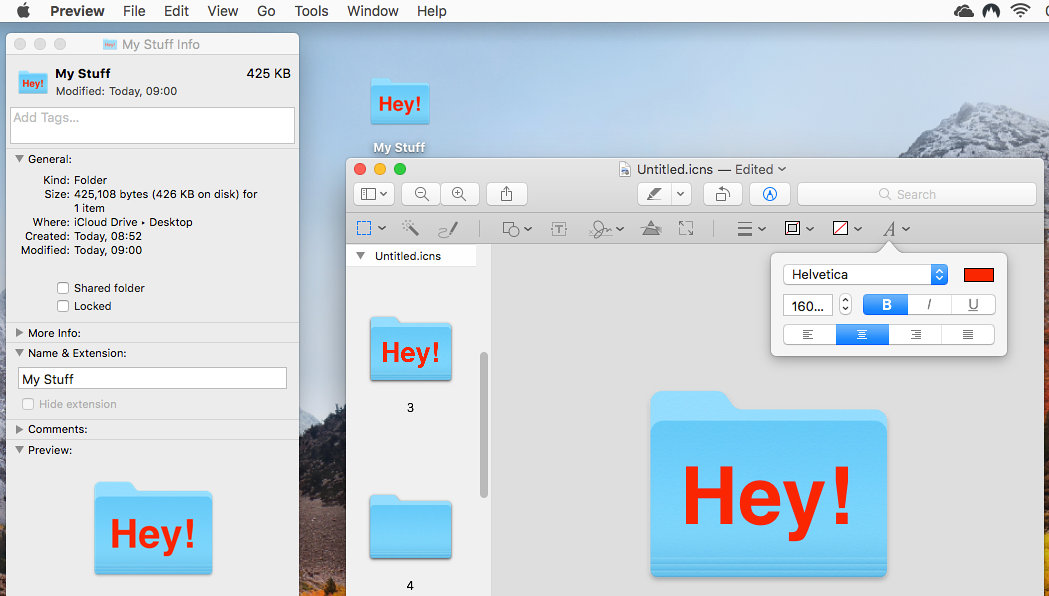The height and width of the screenshot is (596, 1049).
Task: Enable bold formatting in the font panel
Action: (x=884, y=305)
